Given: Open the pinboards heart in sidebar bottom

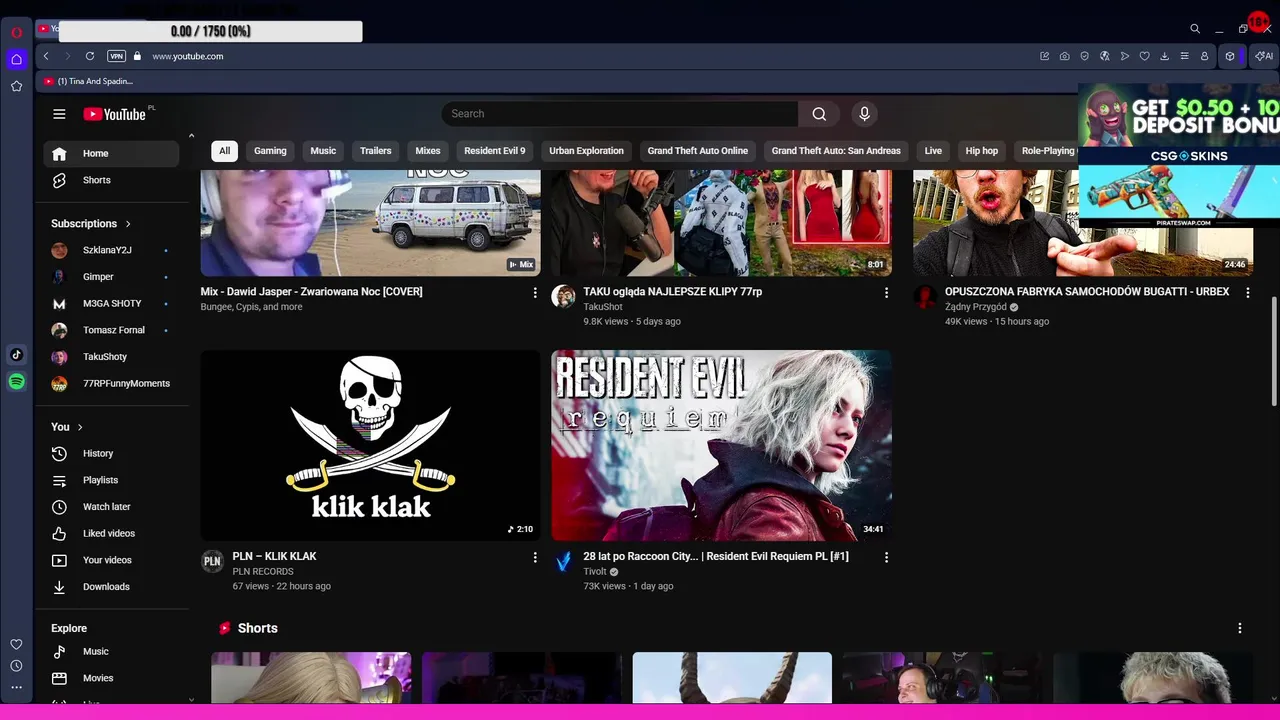Looking at the screenshot, I should (x=16, y=644).
